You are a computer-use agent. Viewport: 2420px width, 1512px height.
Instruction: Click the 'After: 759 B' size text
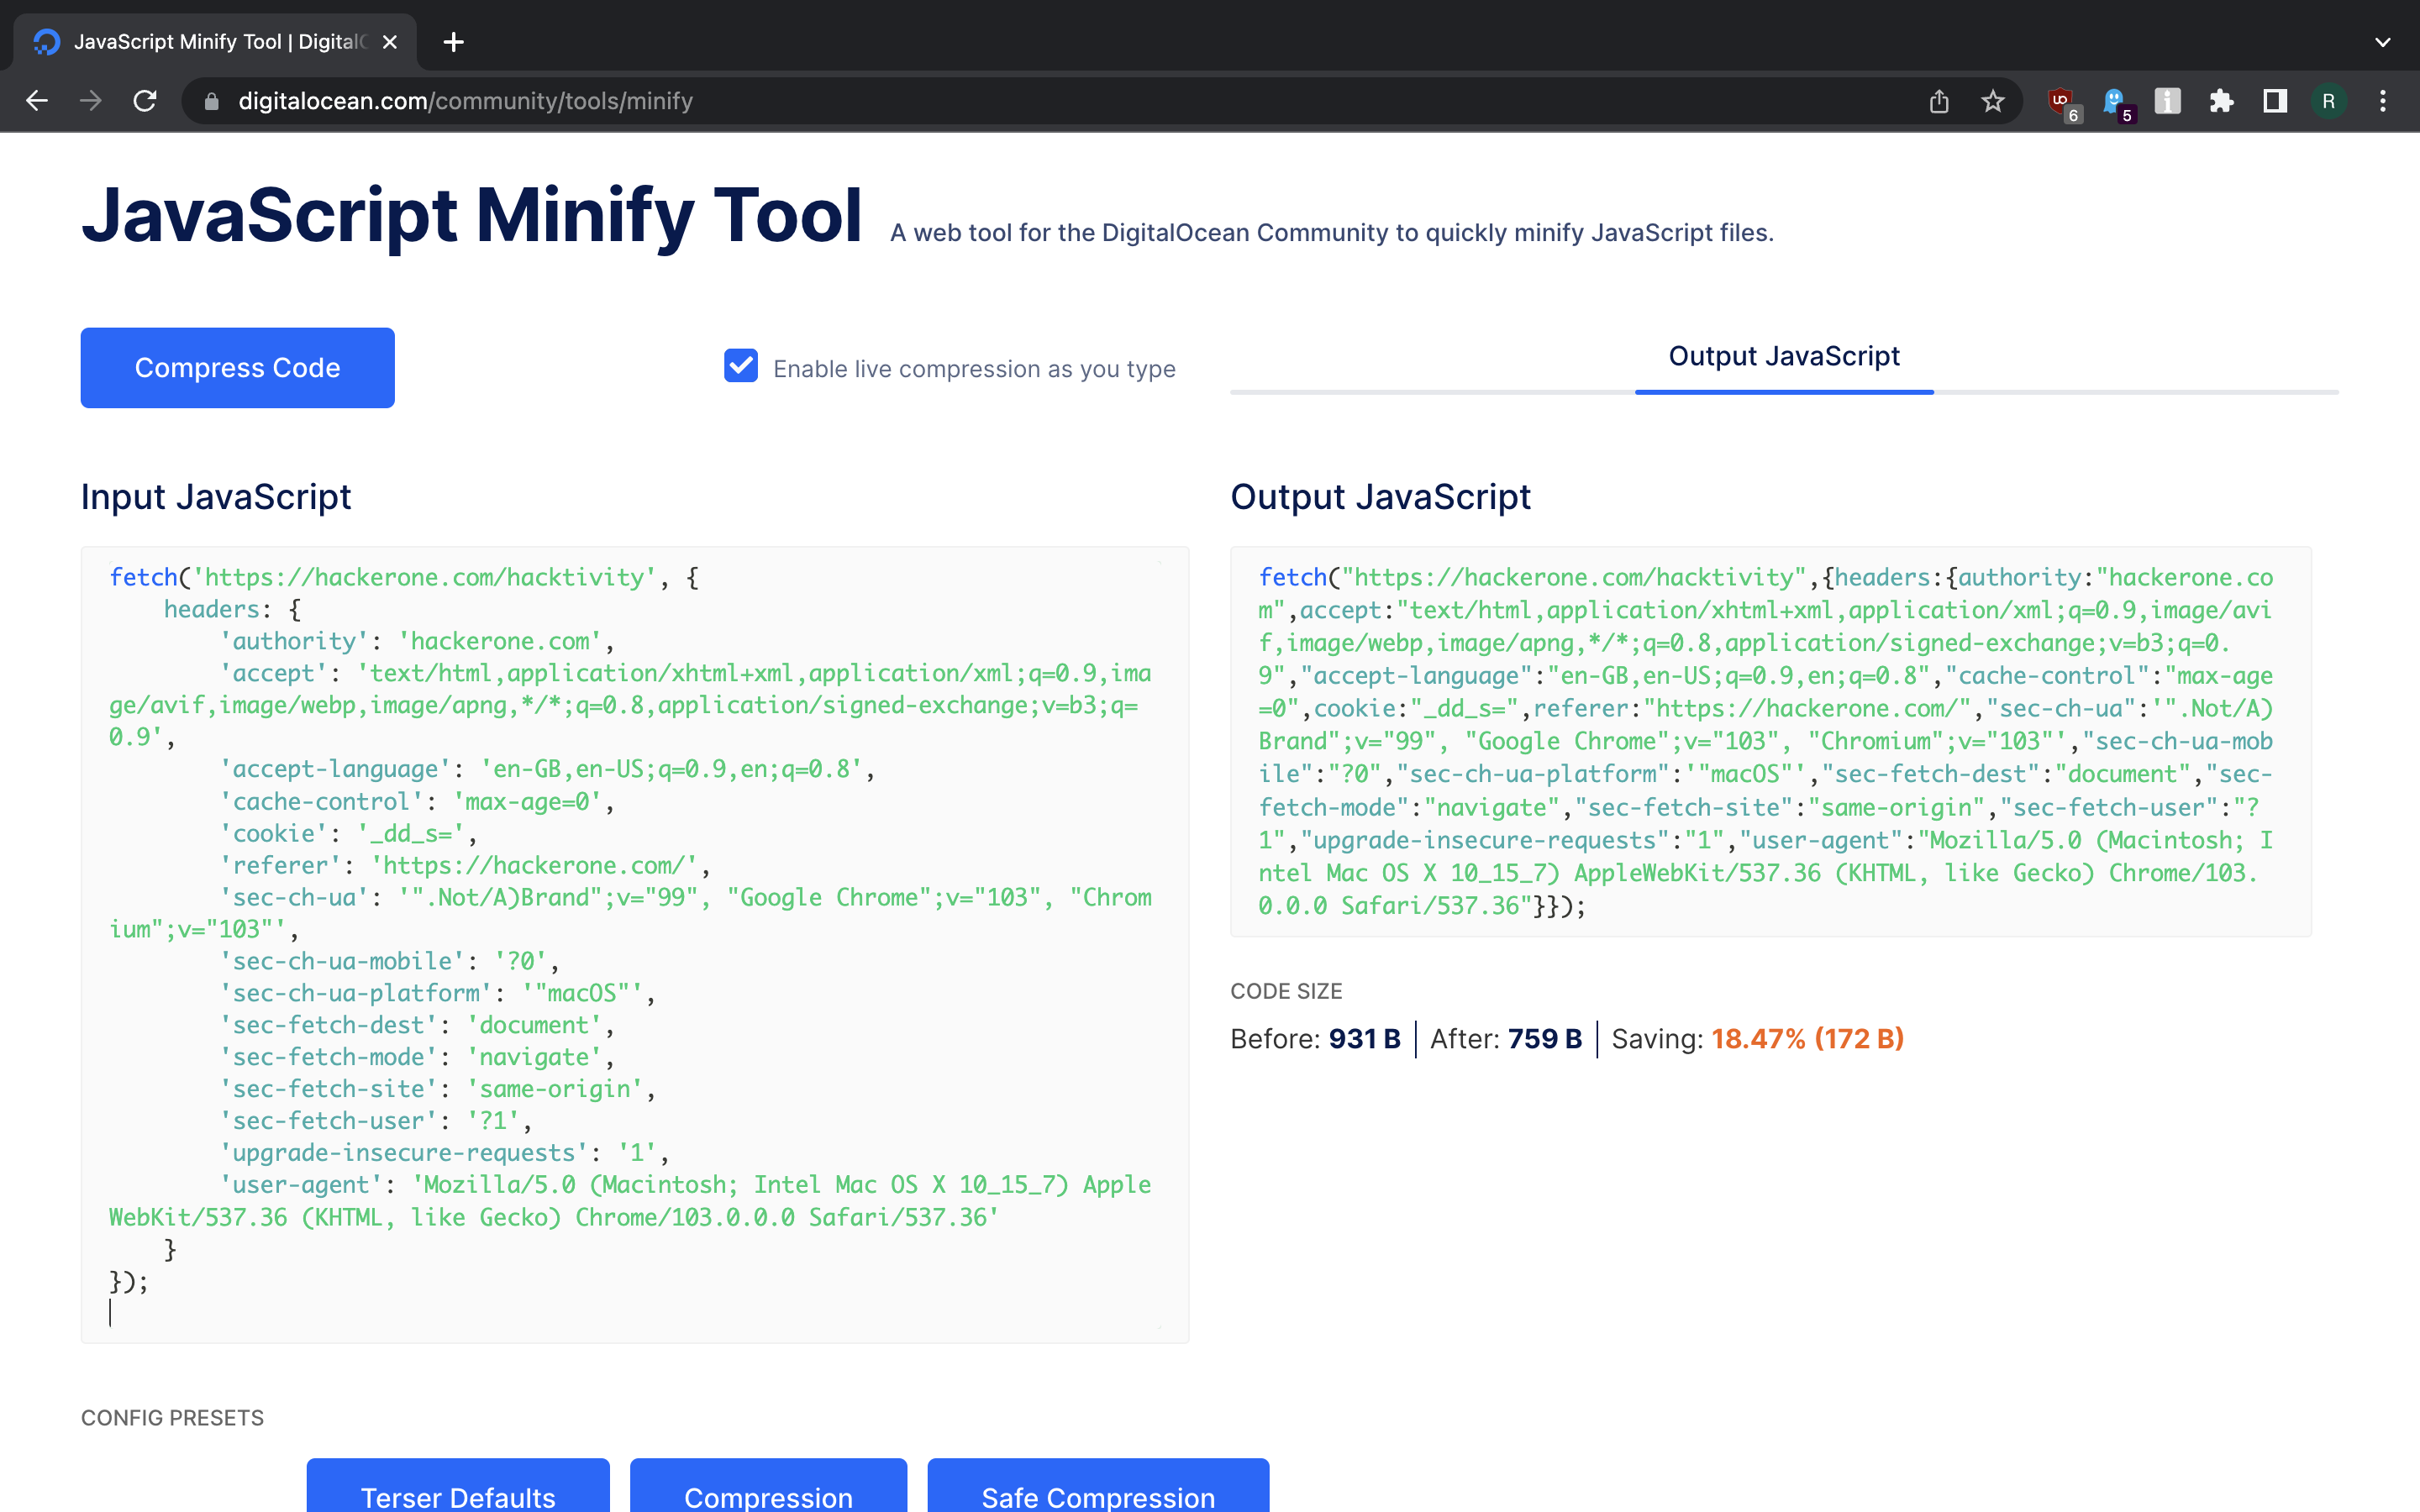coord(1506,1039)
